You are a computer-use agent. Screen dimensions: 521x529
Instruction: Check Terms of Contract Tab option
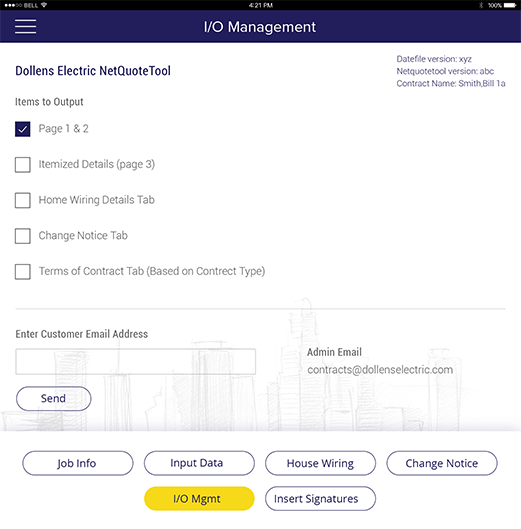click(23, 272)
